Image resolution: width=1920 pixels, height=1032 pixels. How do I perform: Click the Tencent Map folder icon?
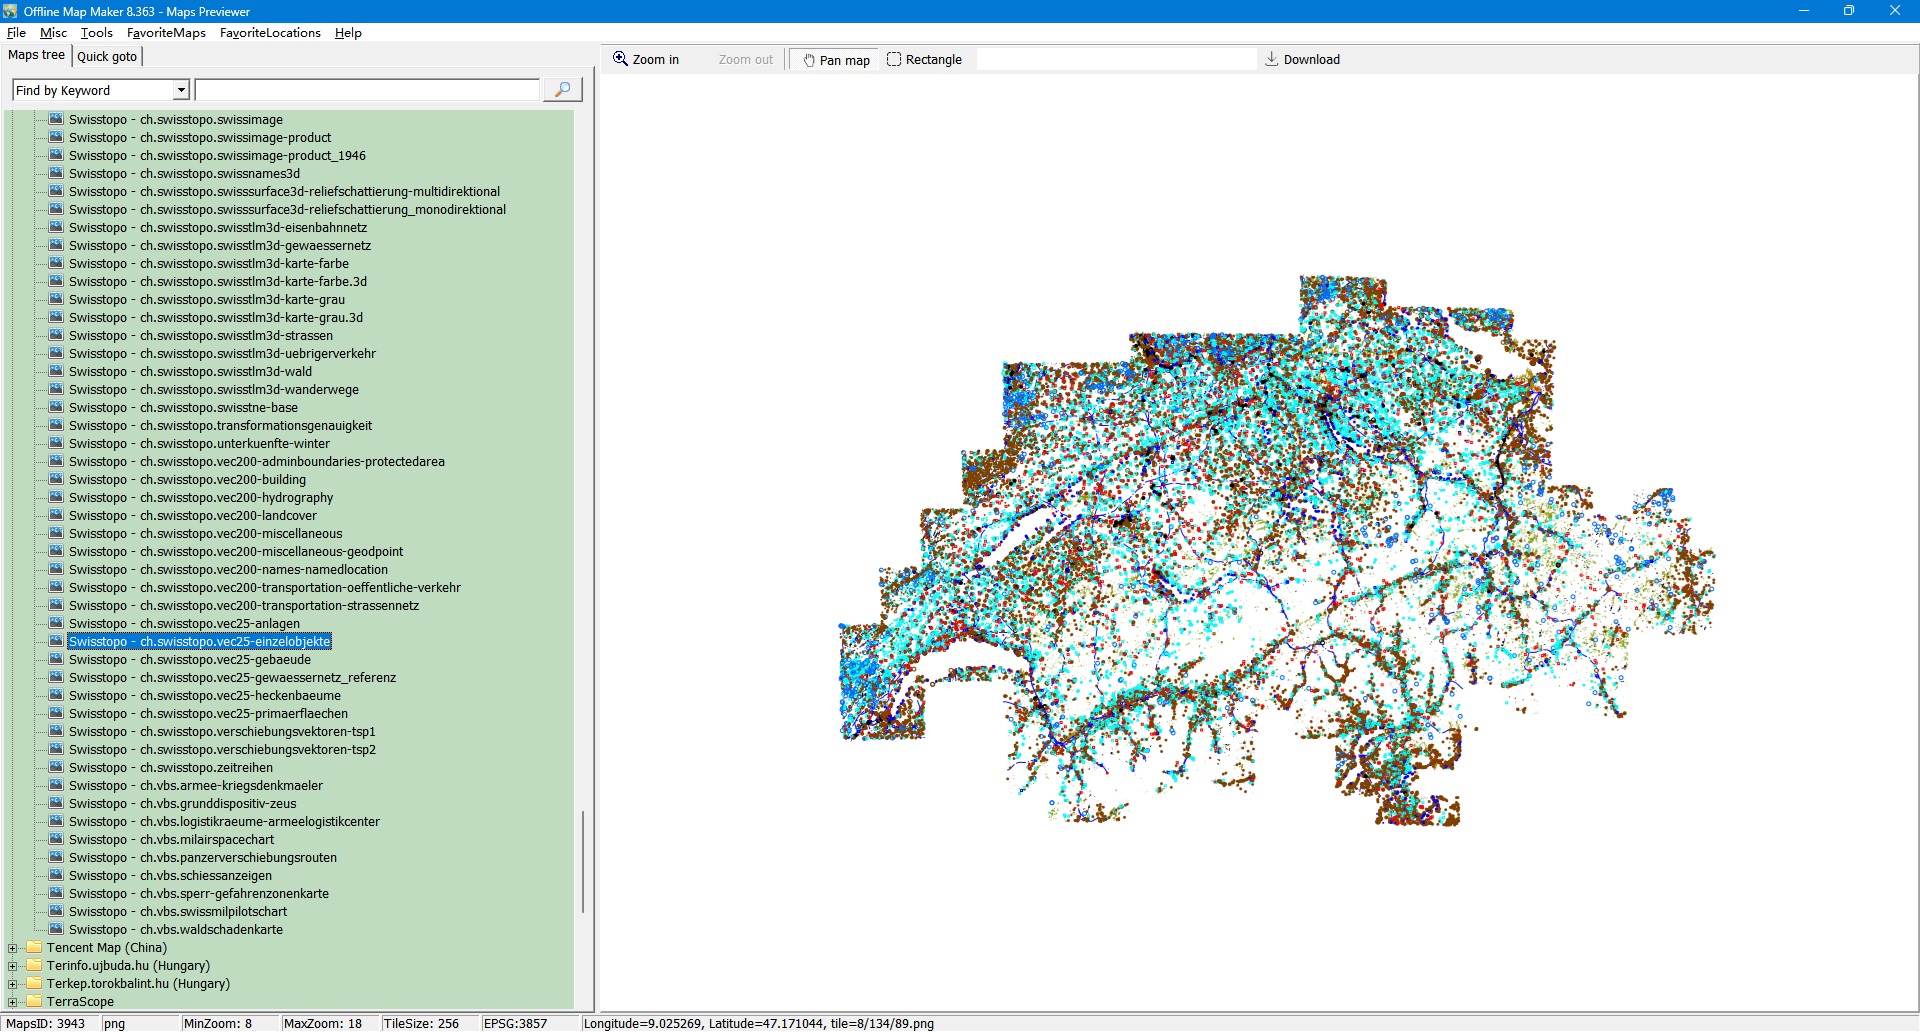34,948
